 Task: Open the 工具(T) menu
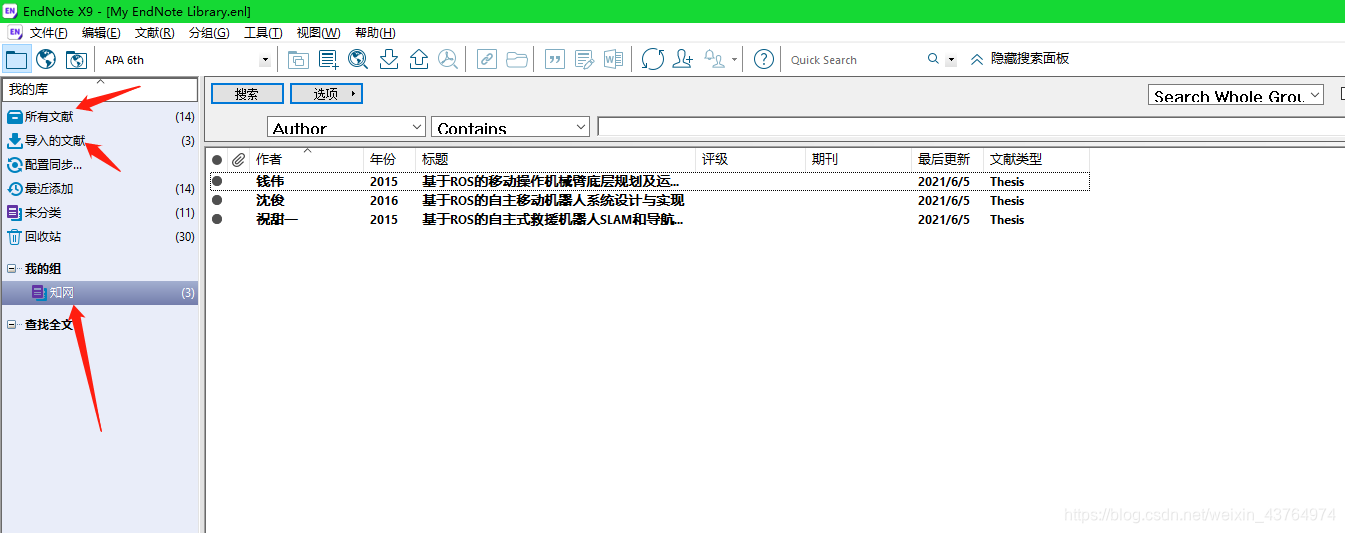(x=263, y=33)
